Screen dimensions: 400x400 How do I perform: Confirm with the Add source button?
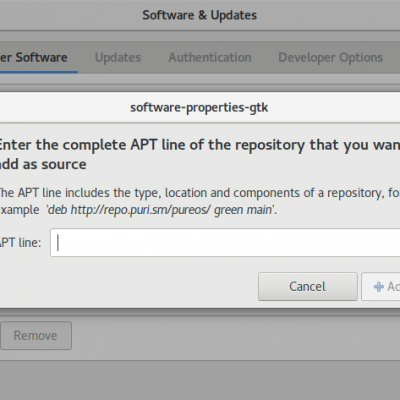(381, 287)
